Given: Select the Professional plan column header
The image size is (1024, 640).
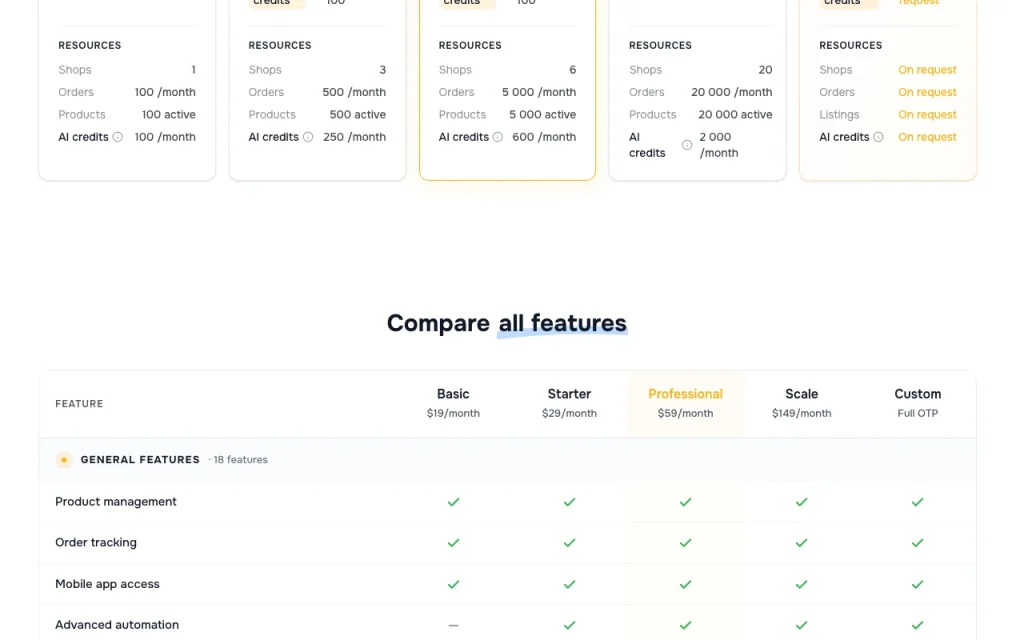Looking at the screenshot, I should [x=685, y=403].
